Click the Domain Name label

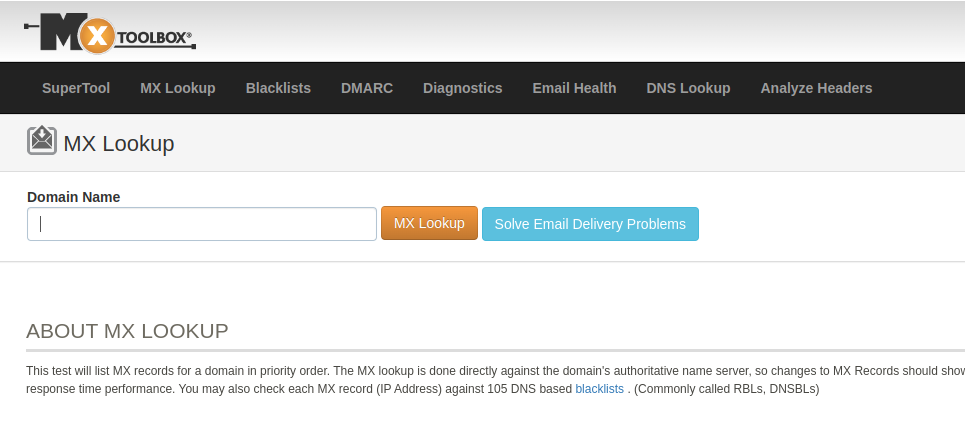click(74, 197)
